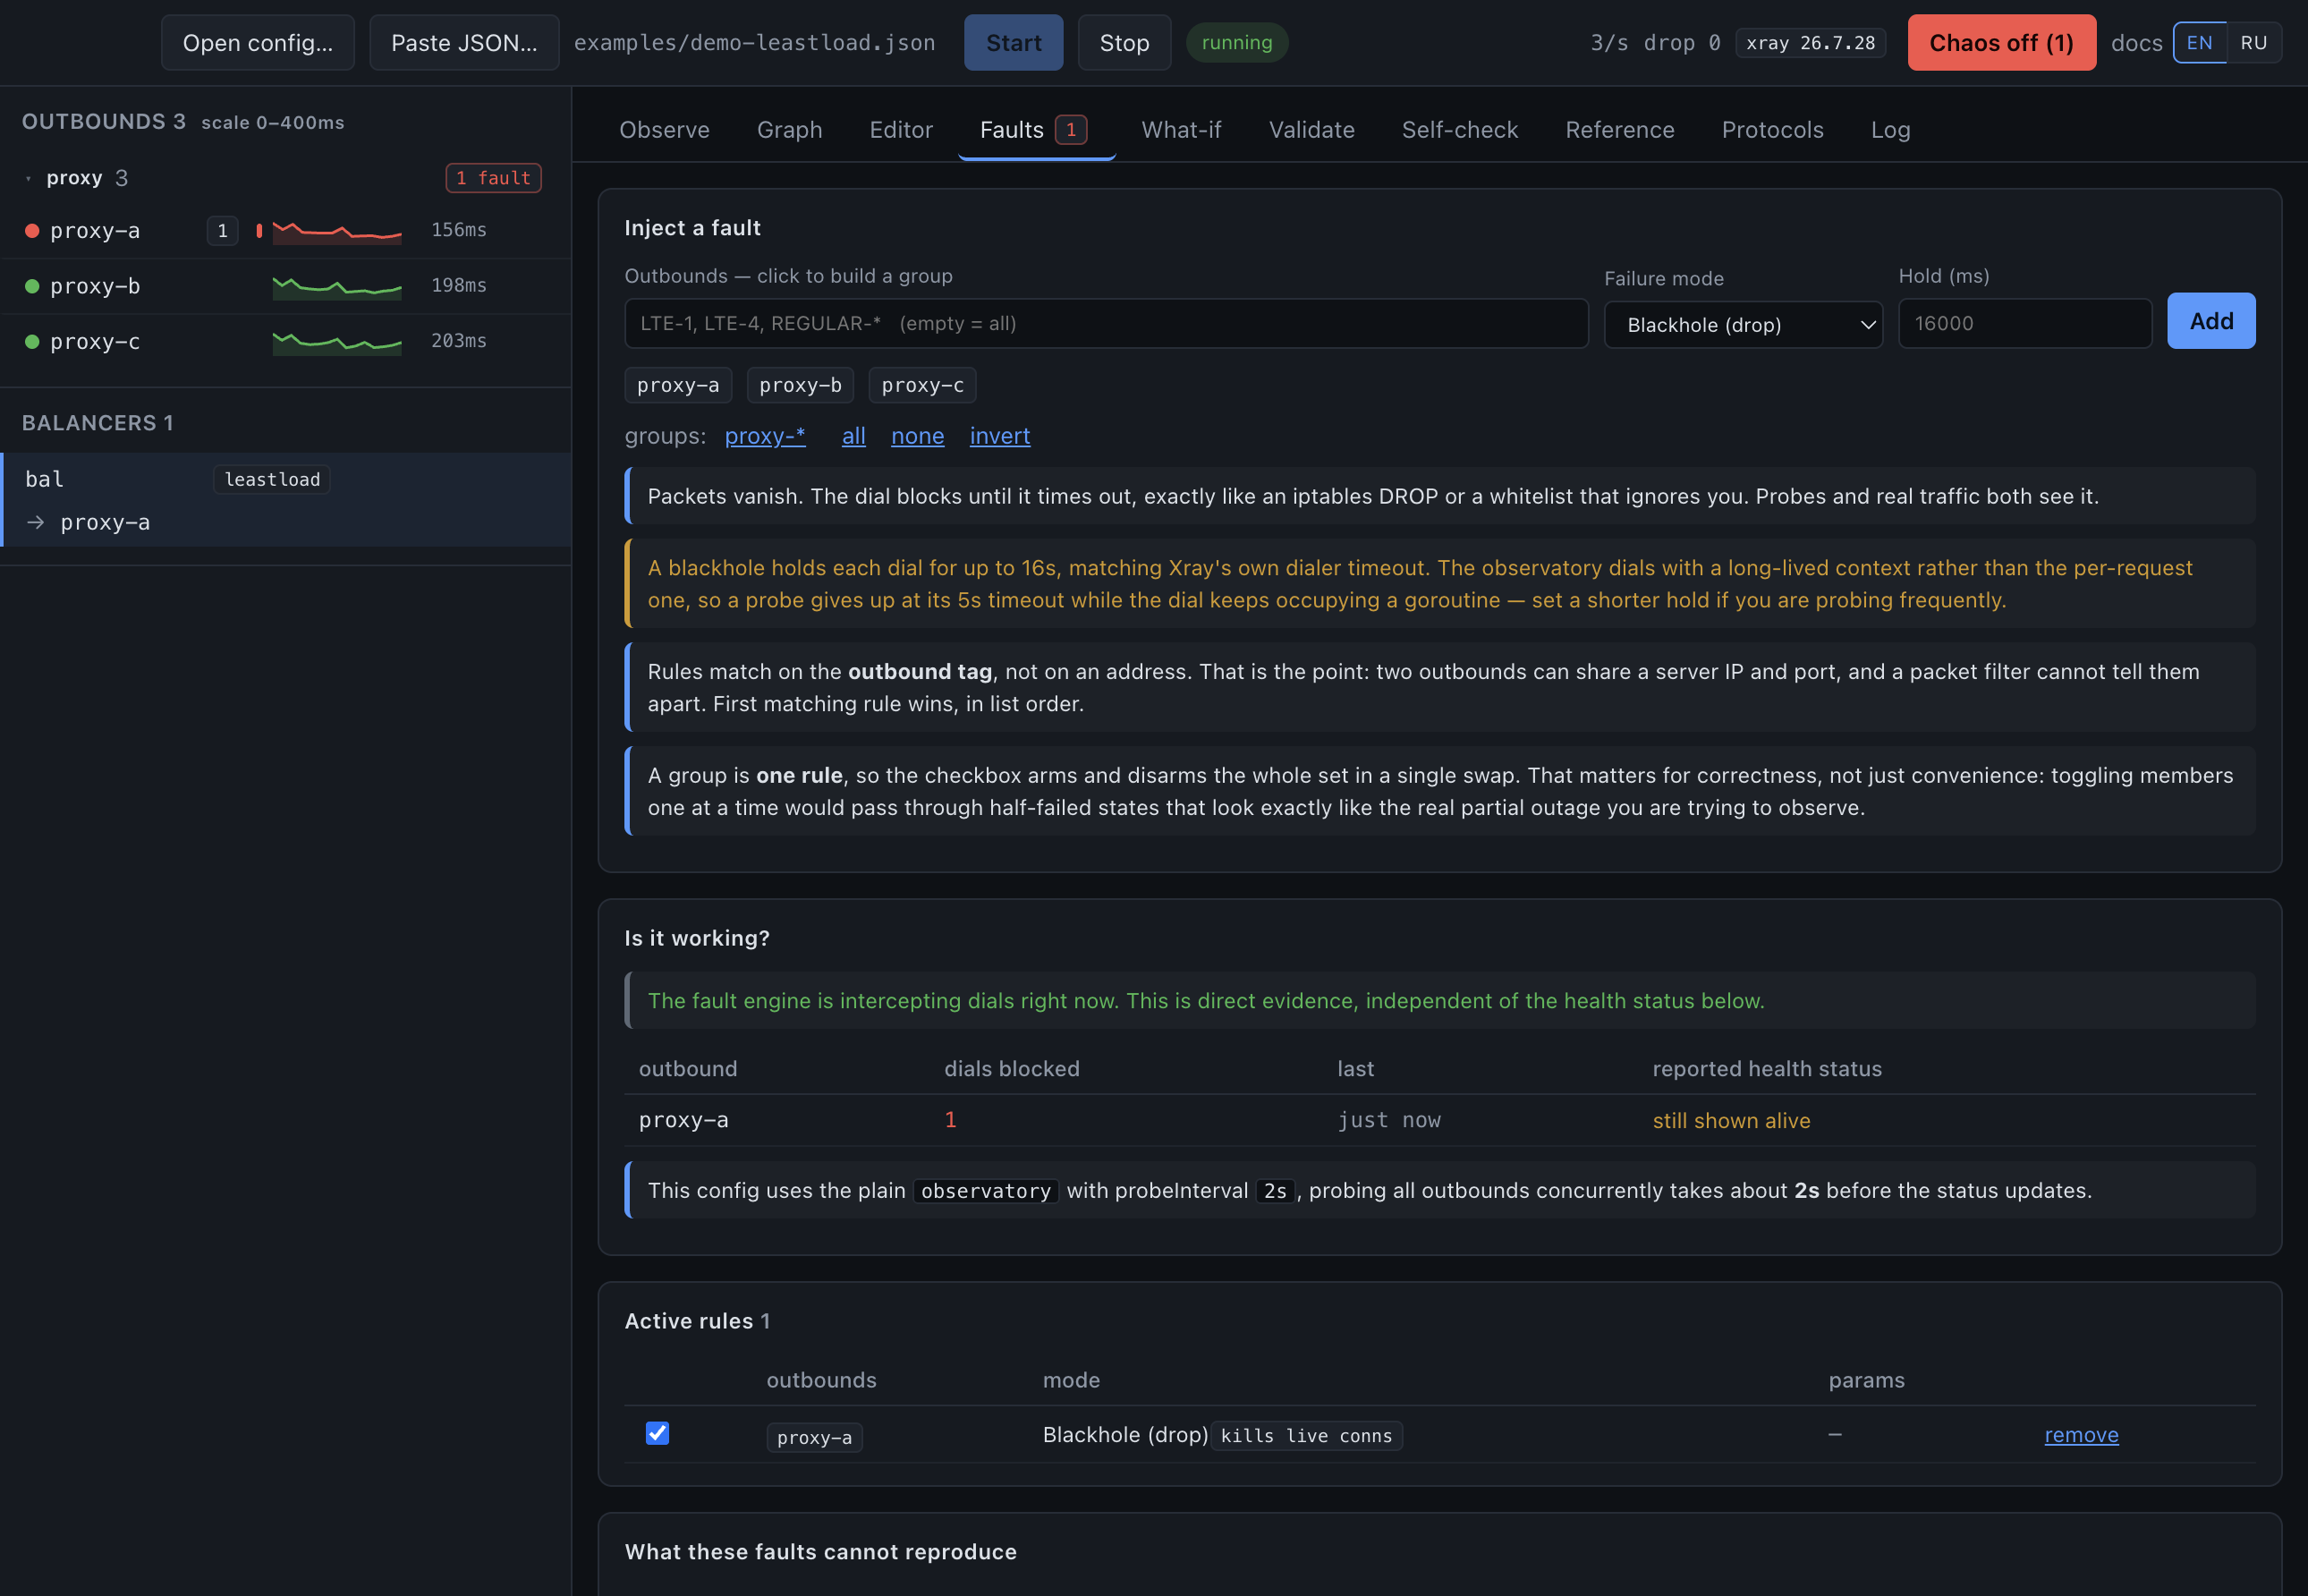The height and width of the screenshot is (1596, 2308).
Task: Open the docs link
Action: pos(2136,43)
